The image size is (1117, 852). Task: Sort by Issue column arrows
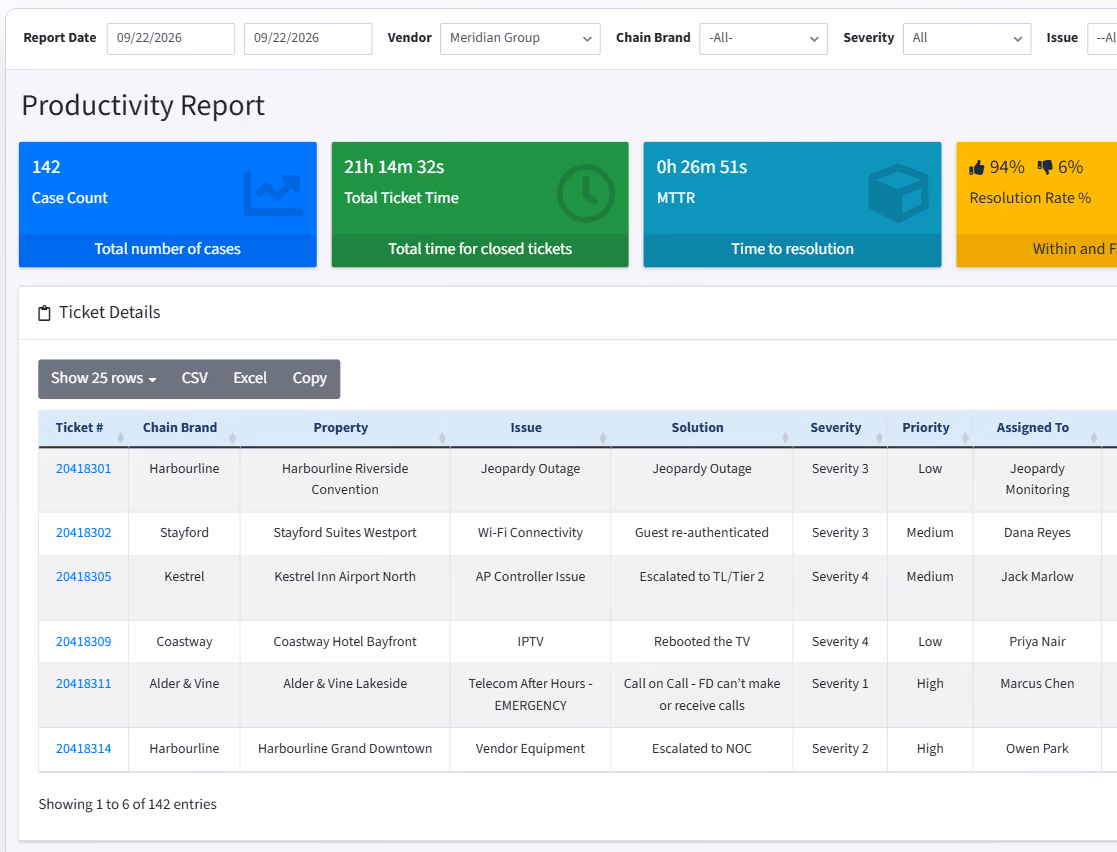coord(603,437)
